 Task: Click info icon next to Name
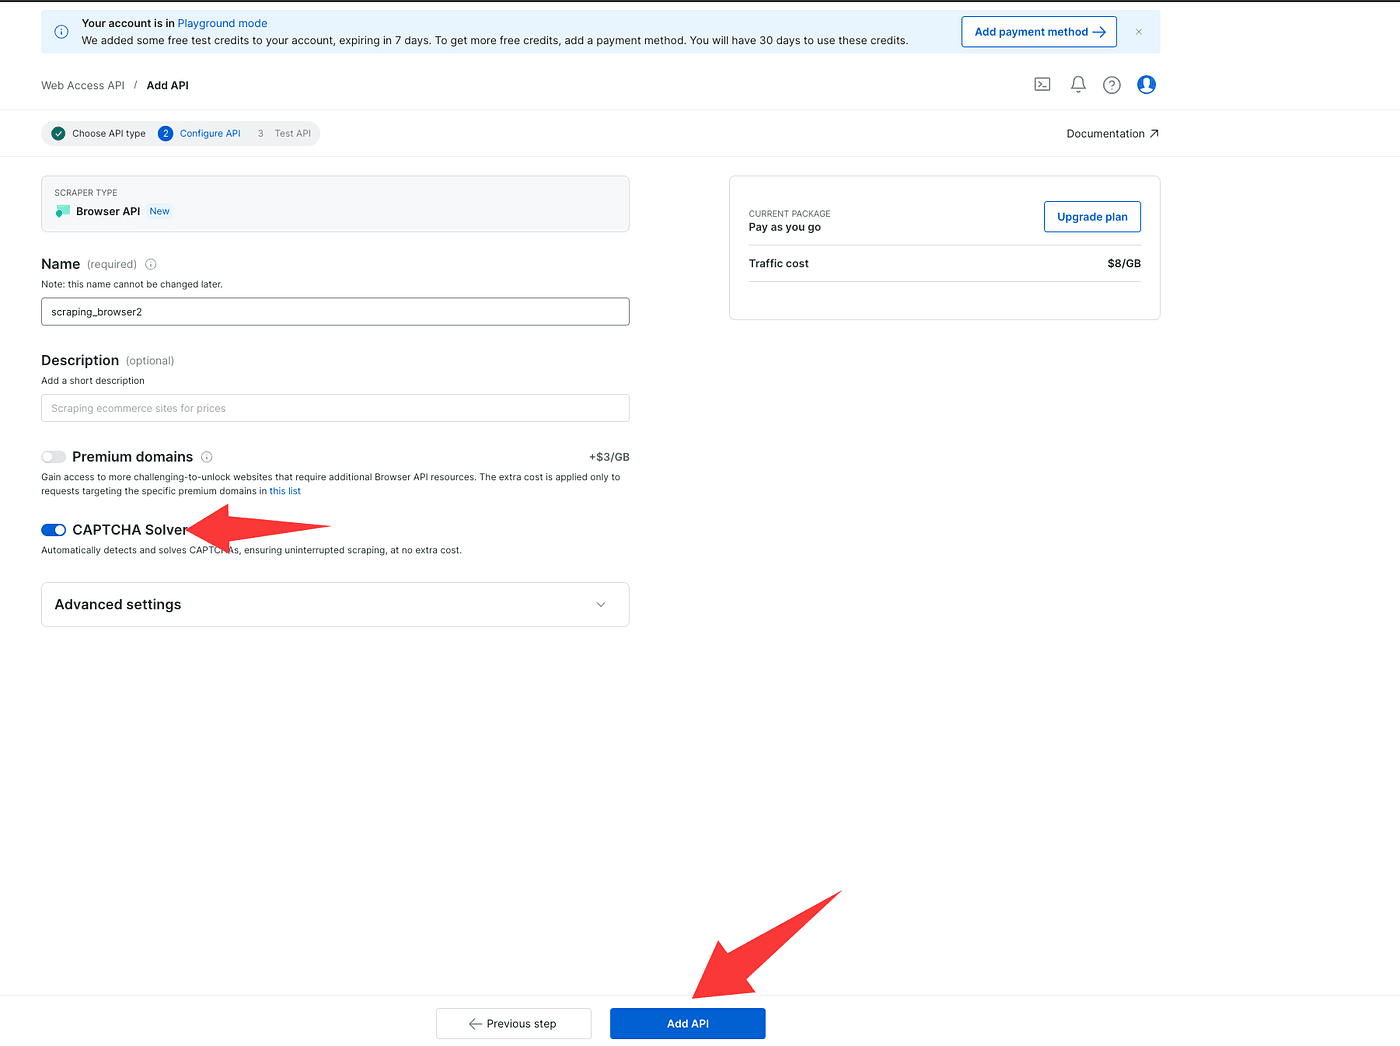coord(151,265)
